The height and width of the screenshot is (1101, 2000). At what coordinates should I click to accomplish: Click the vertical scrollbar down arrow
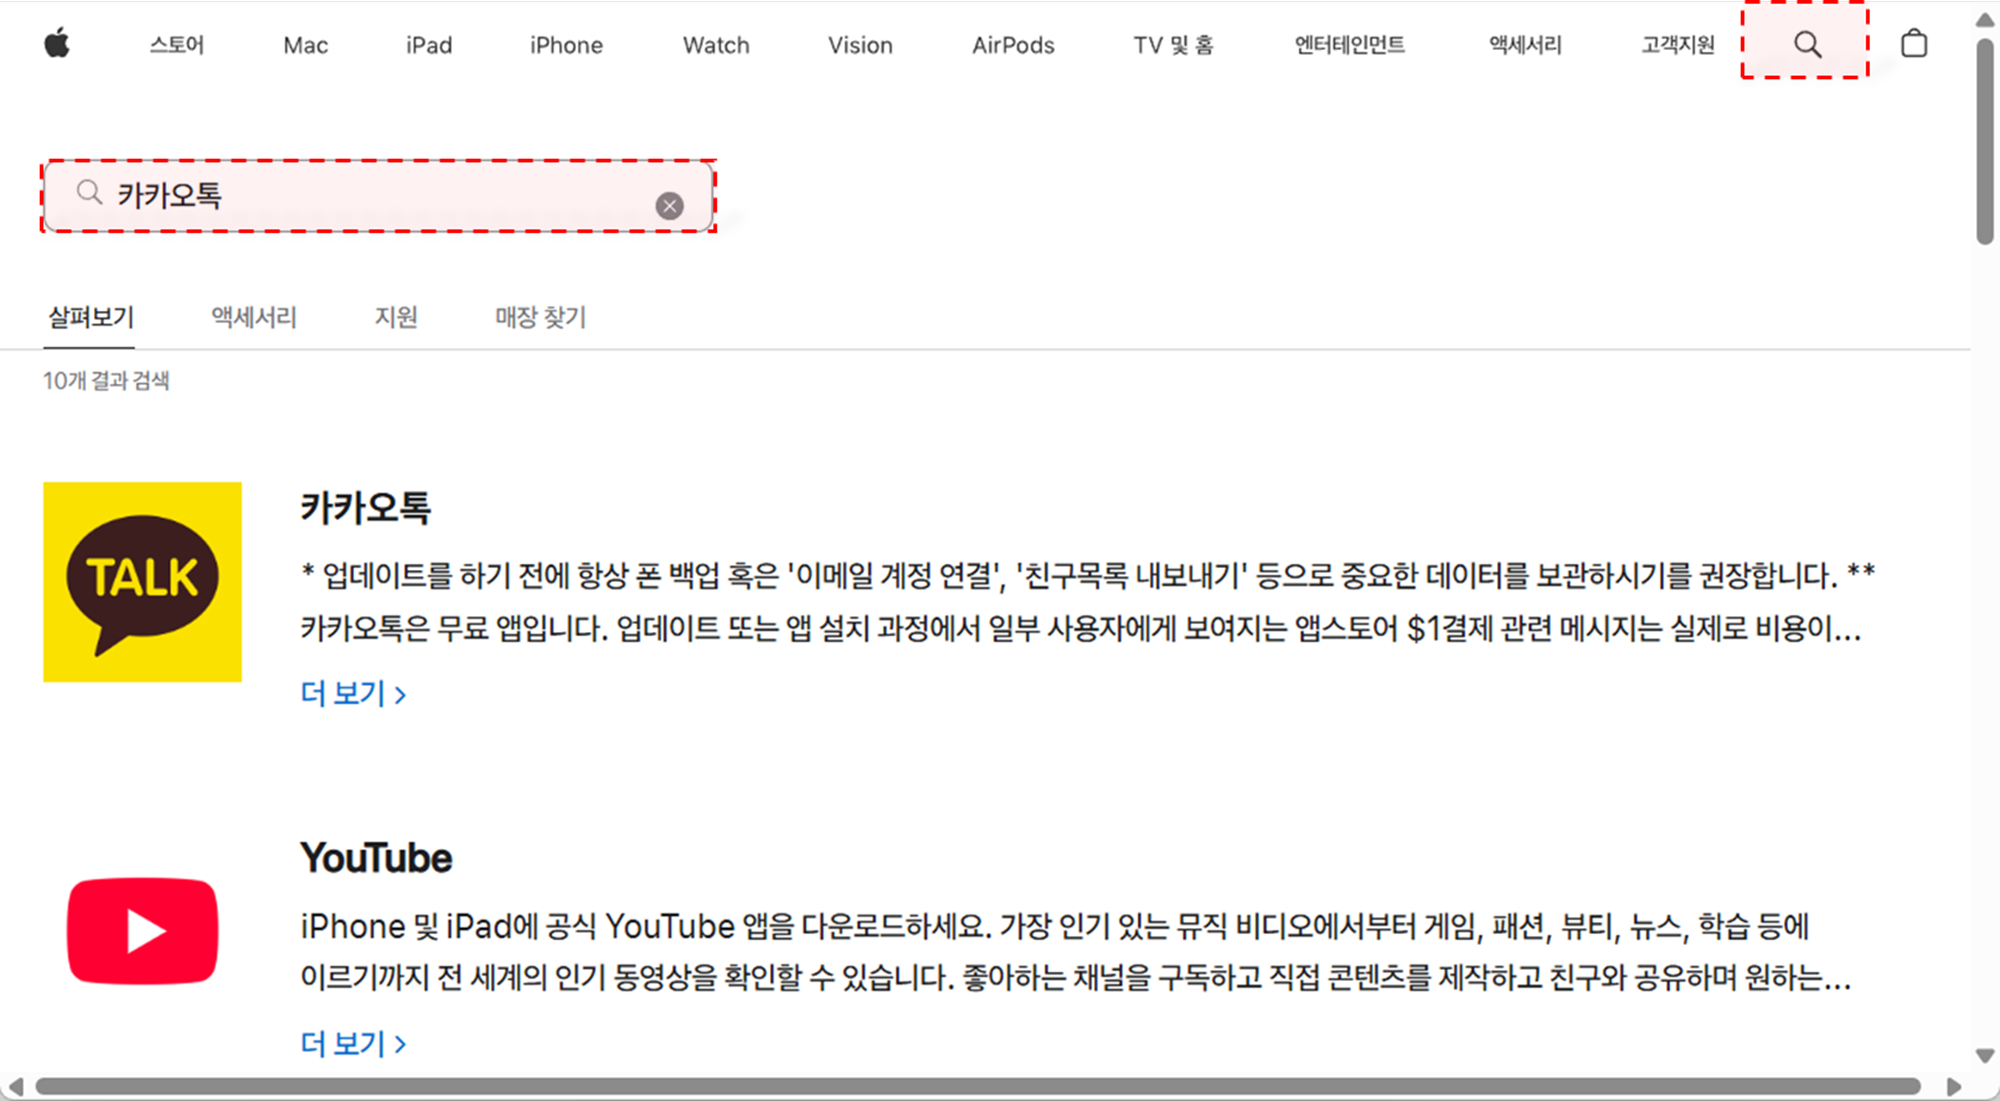tap(1985, 1056)
